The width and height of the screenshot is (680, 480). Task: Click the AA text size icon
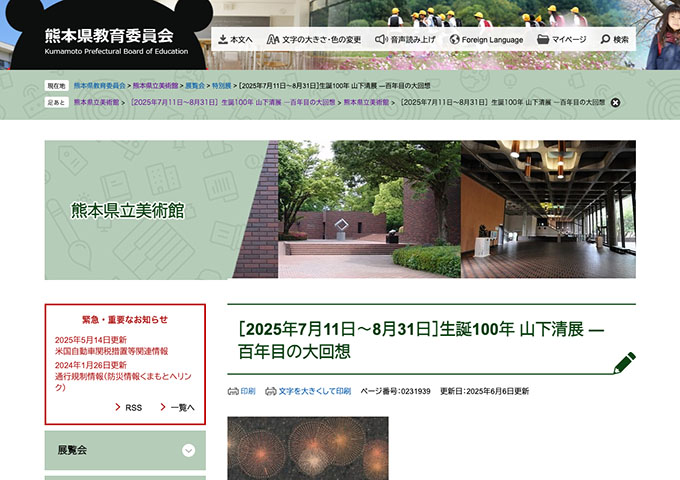click(x=273, y=39)
